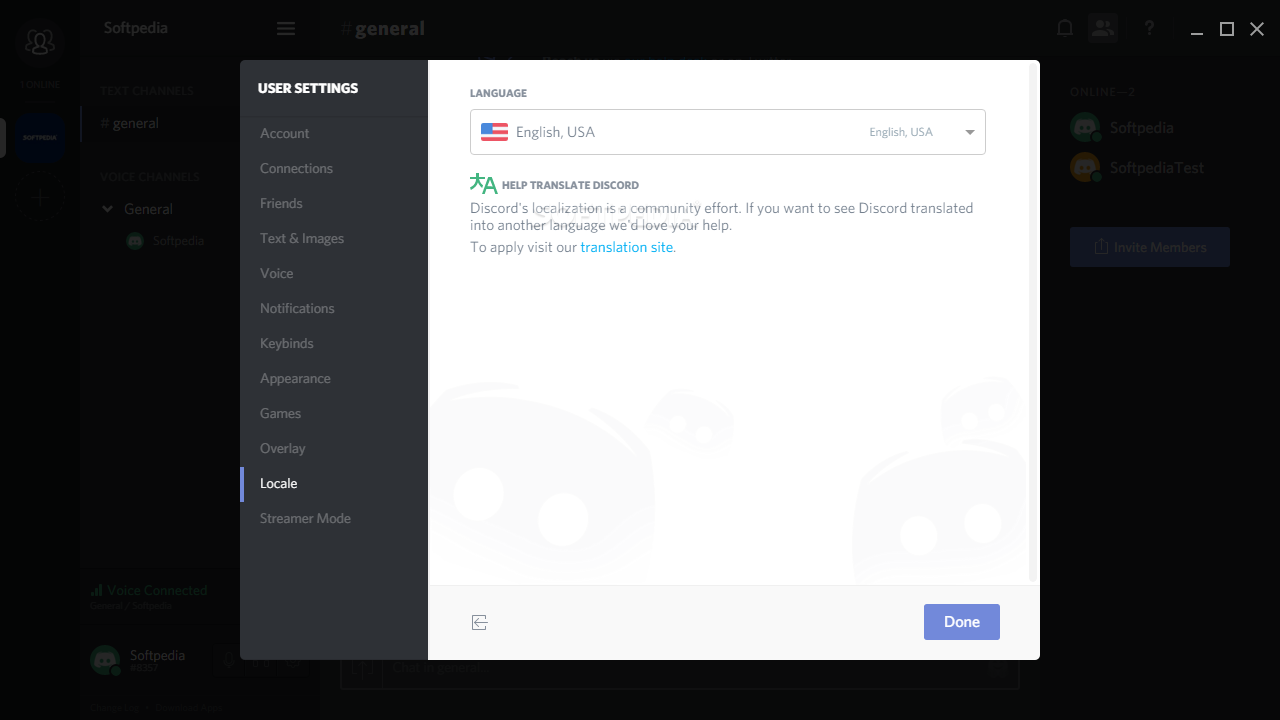Switch to Appearance settings
This screenshot has height=720, width=1280.
pos(334,378)
